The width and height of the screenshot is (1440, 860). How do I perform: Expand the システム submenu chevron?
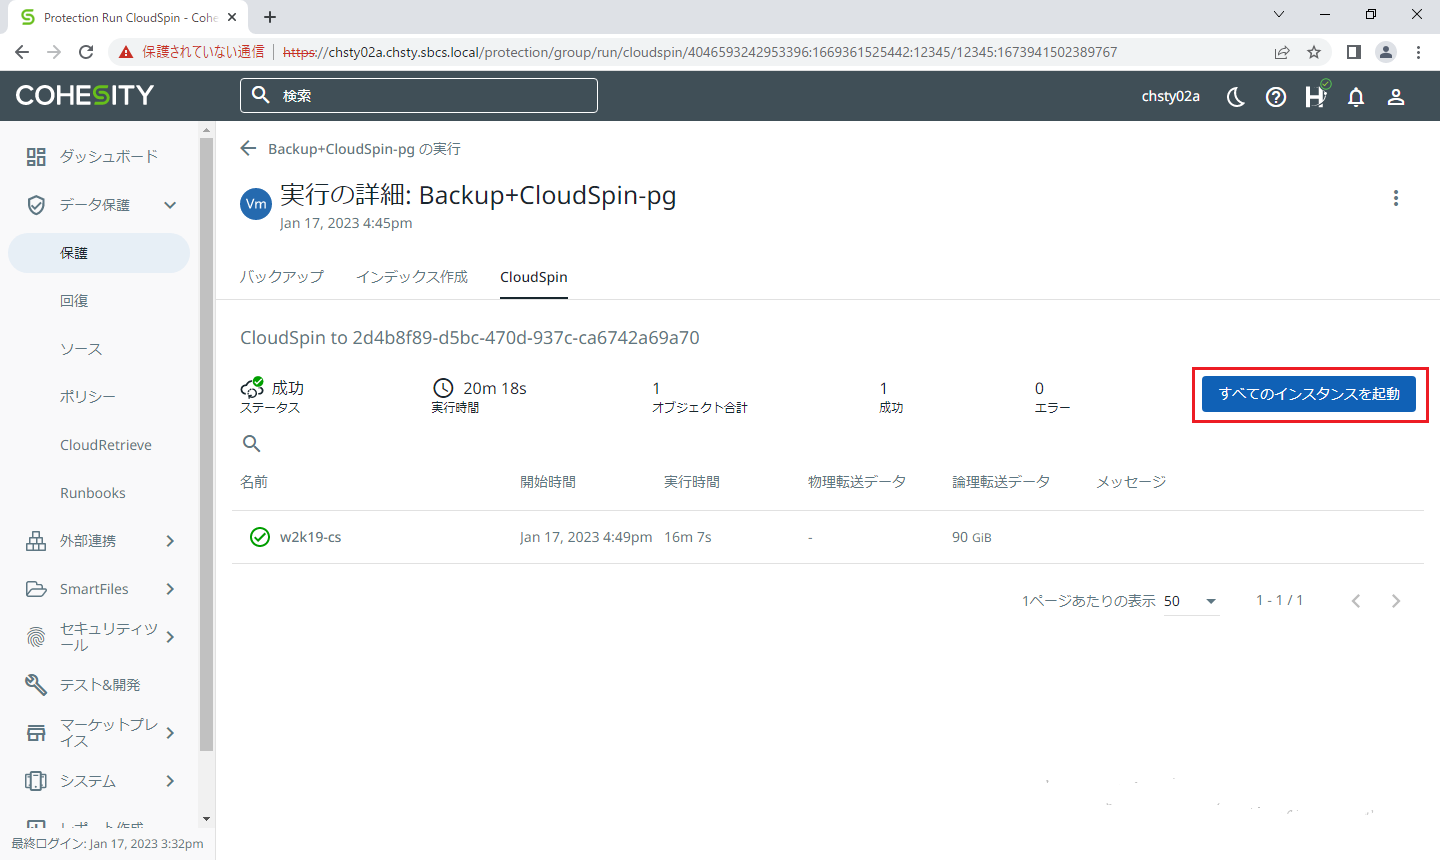(170, 781)
